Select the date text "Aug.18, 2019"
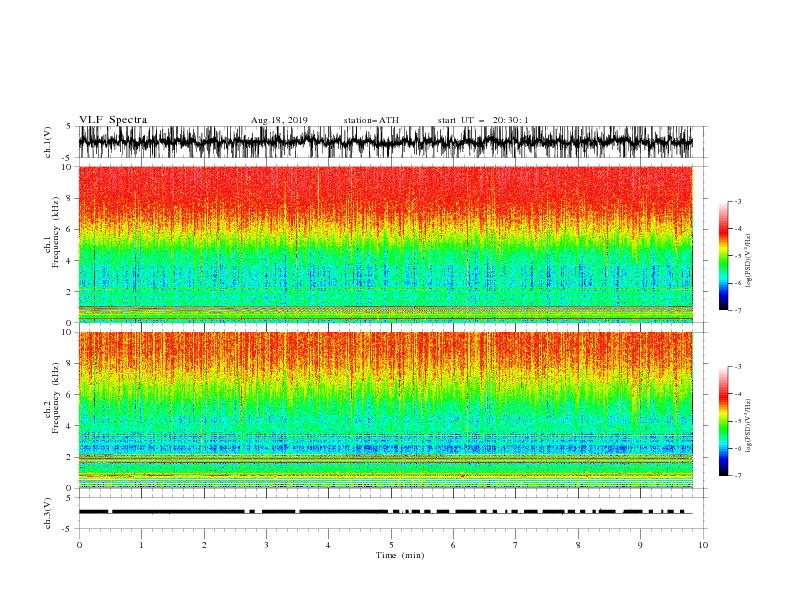Viewport: 792px width, 612px height. 279,120
